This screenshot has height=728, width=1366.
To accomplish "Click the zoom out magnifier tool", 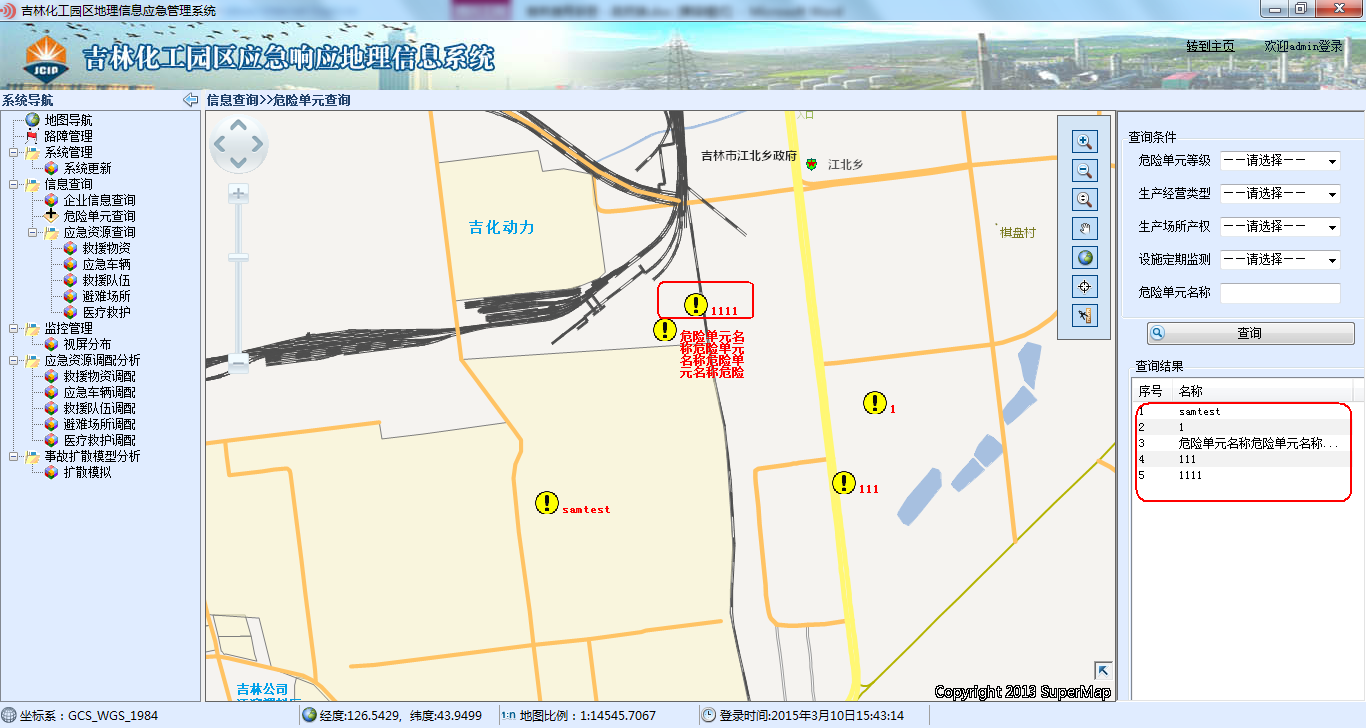I will (1083, 171).
